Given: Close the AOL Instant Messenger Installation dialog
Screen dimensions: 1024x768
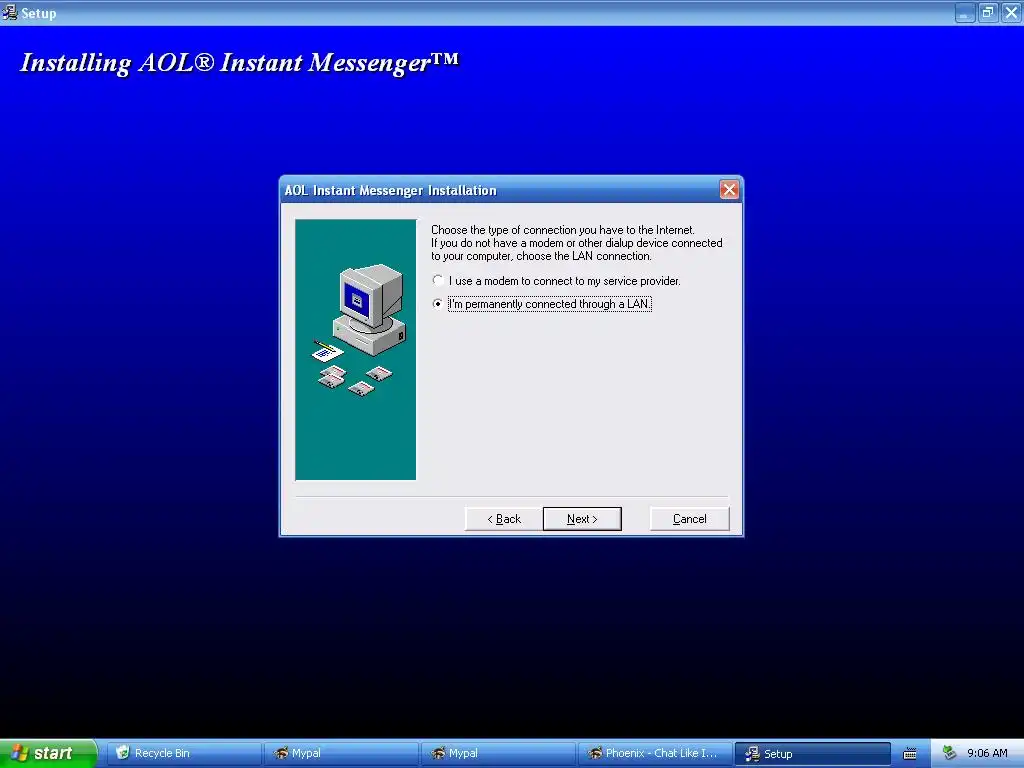Looking at the screenshot, I should coord(729,190).
